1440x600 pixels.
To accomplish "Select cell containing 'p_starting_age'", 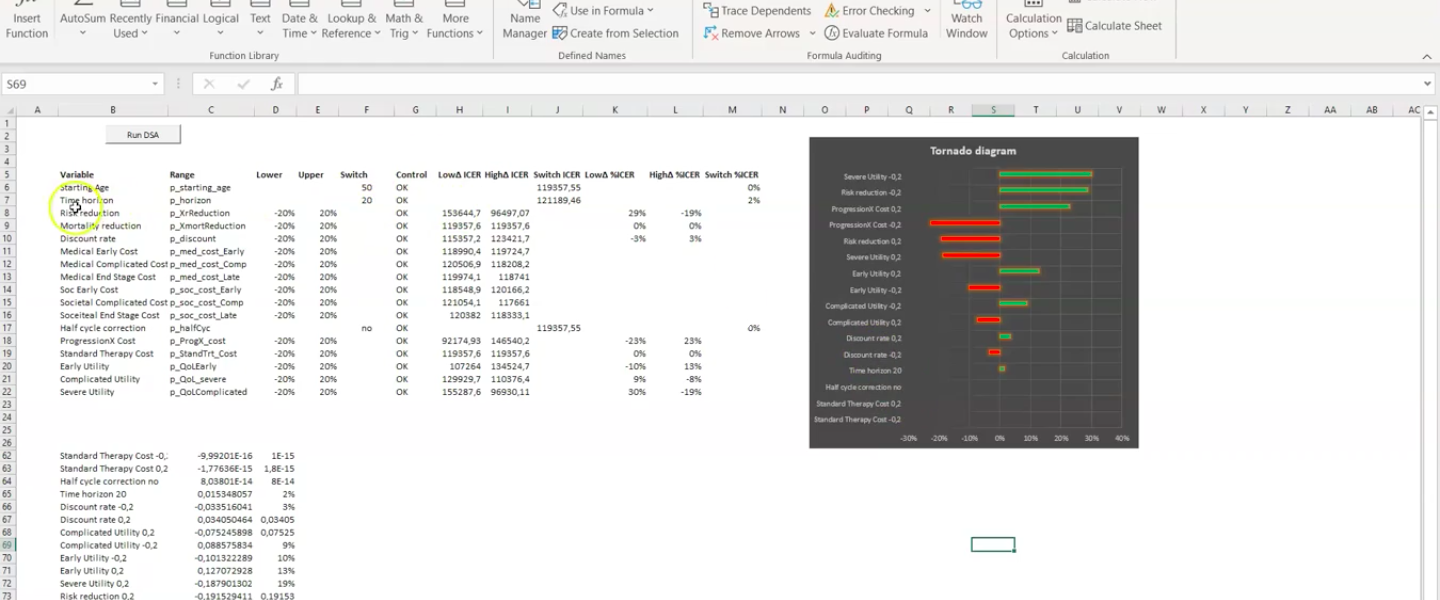I will tap(210, 188).
